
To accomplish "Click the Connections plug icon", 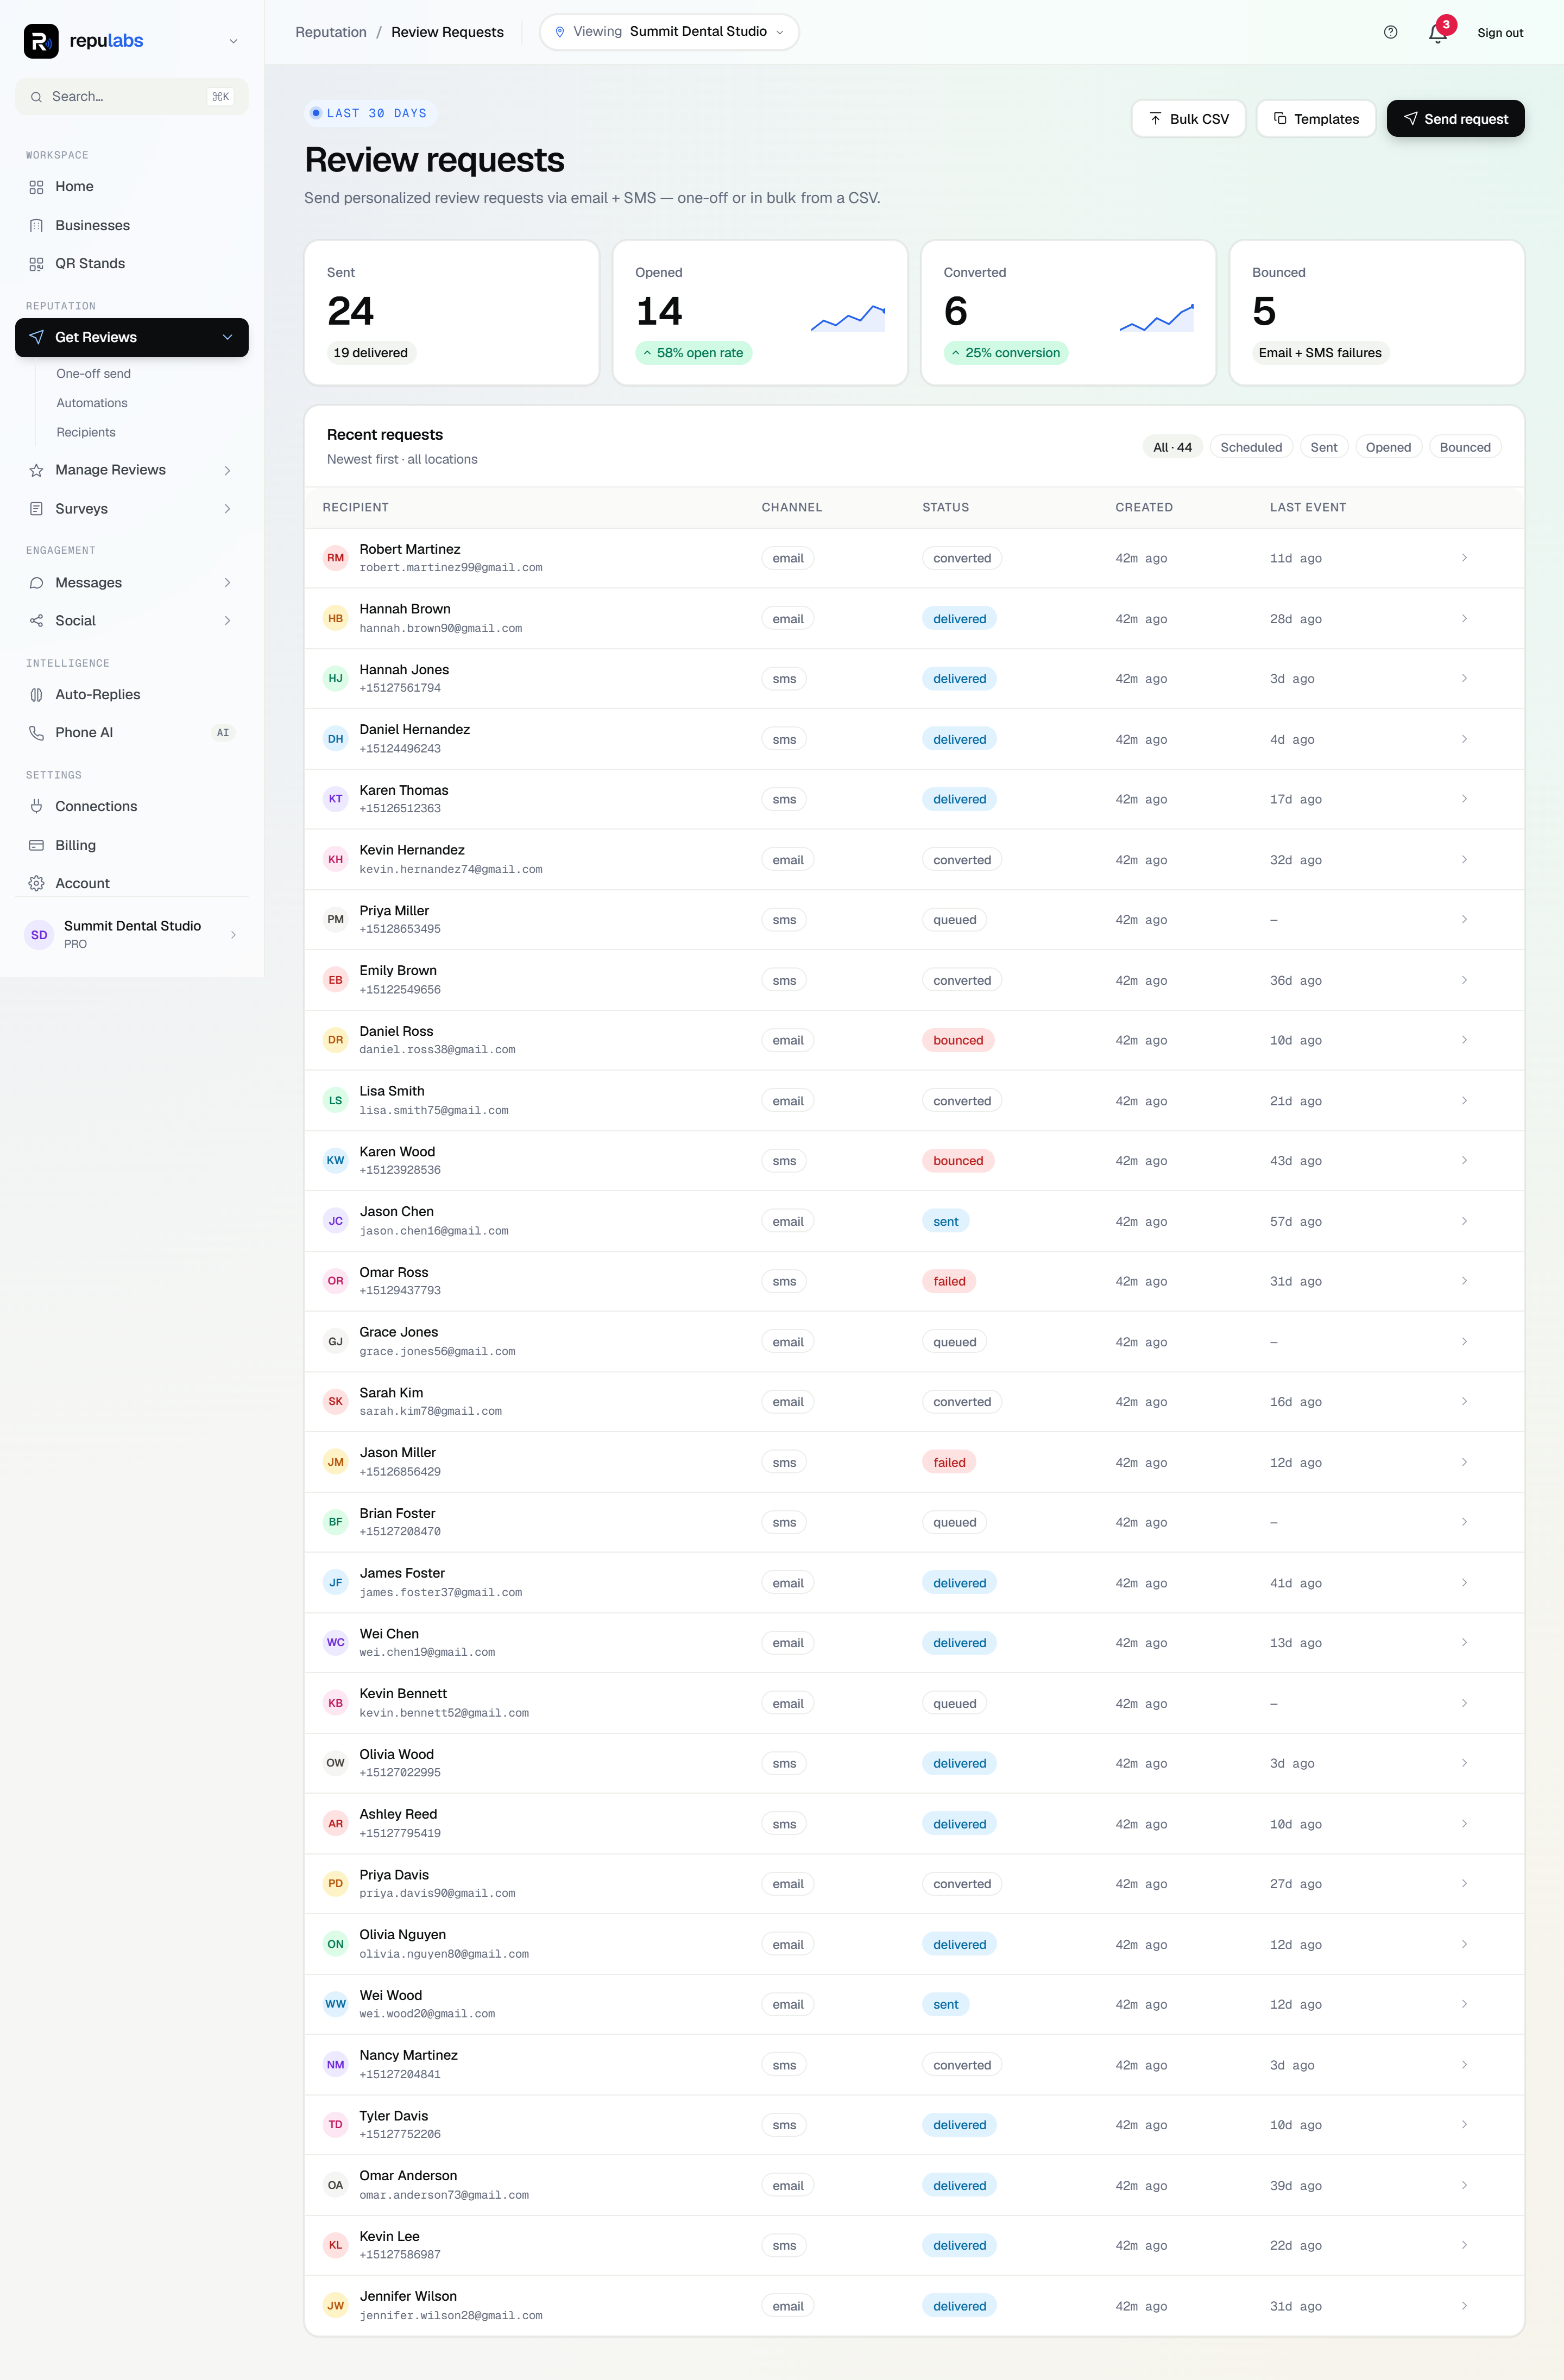I will pos(36,806).
